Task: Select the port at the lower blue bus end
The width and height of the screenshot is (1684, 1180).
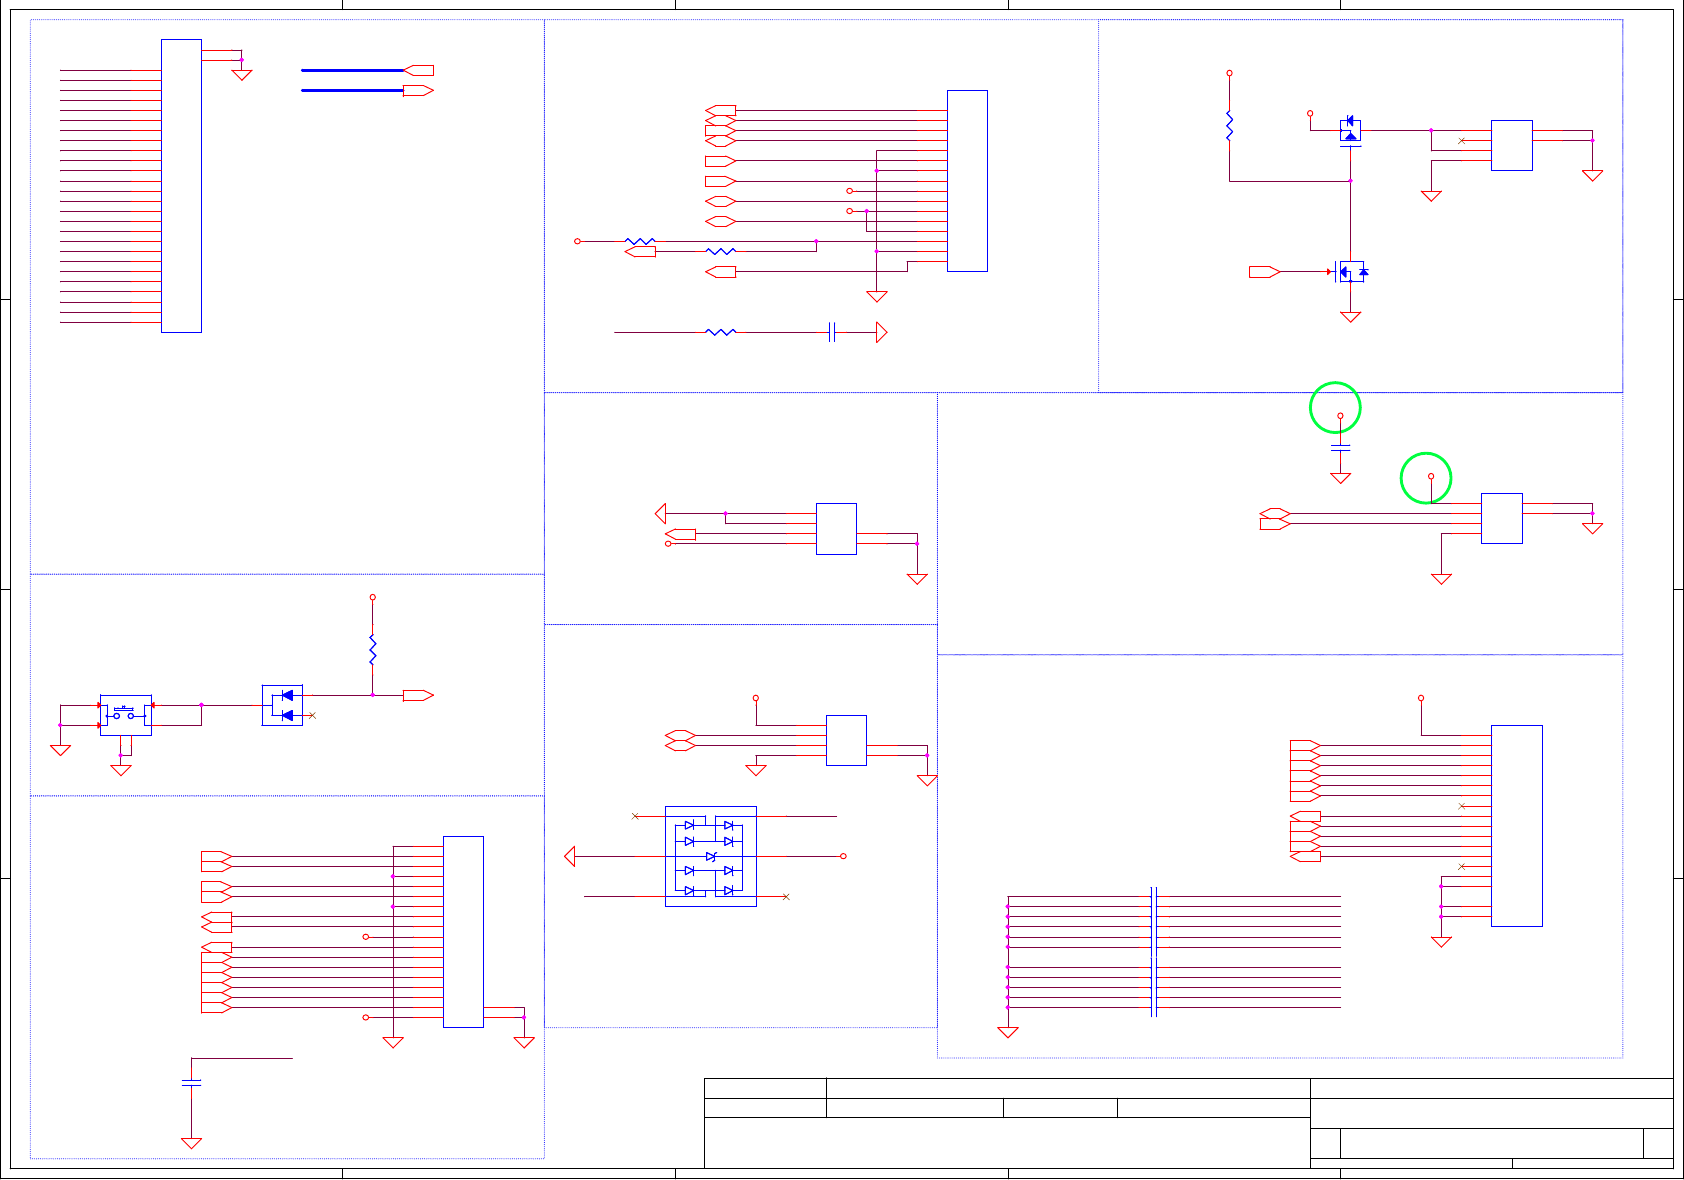Action: (418, 90)
